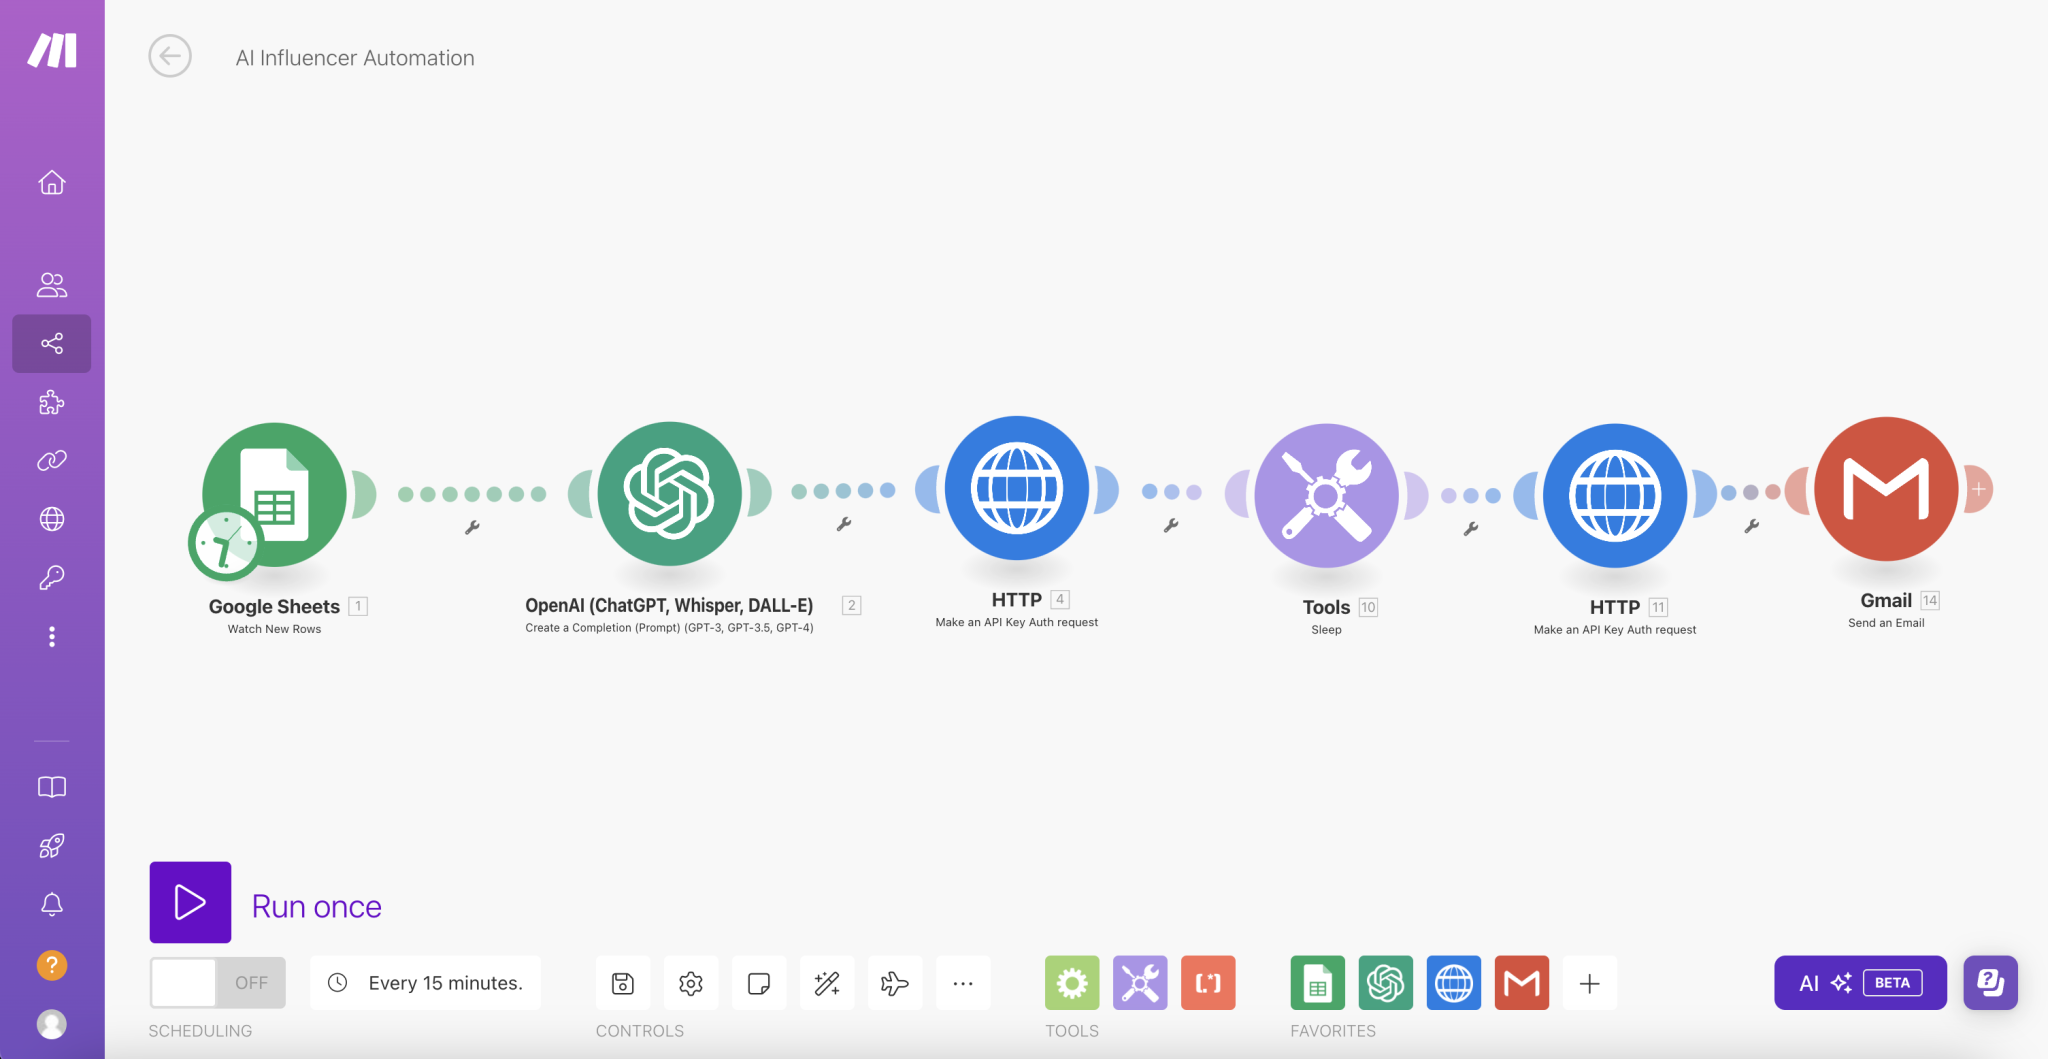2048x1059 pixels.
Task: Open the orange Text parser tools icon
Action: pos(1208,983)
